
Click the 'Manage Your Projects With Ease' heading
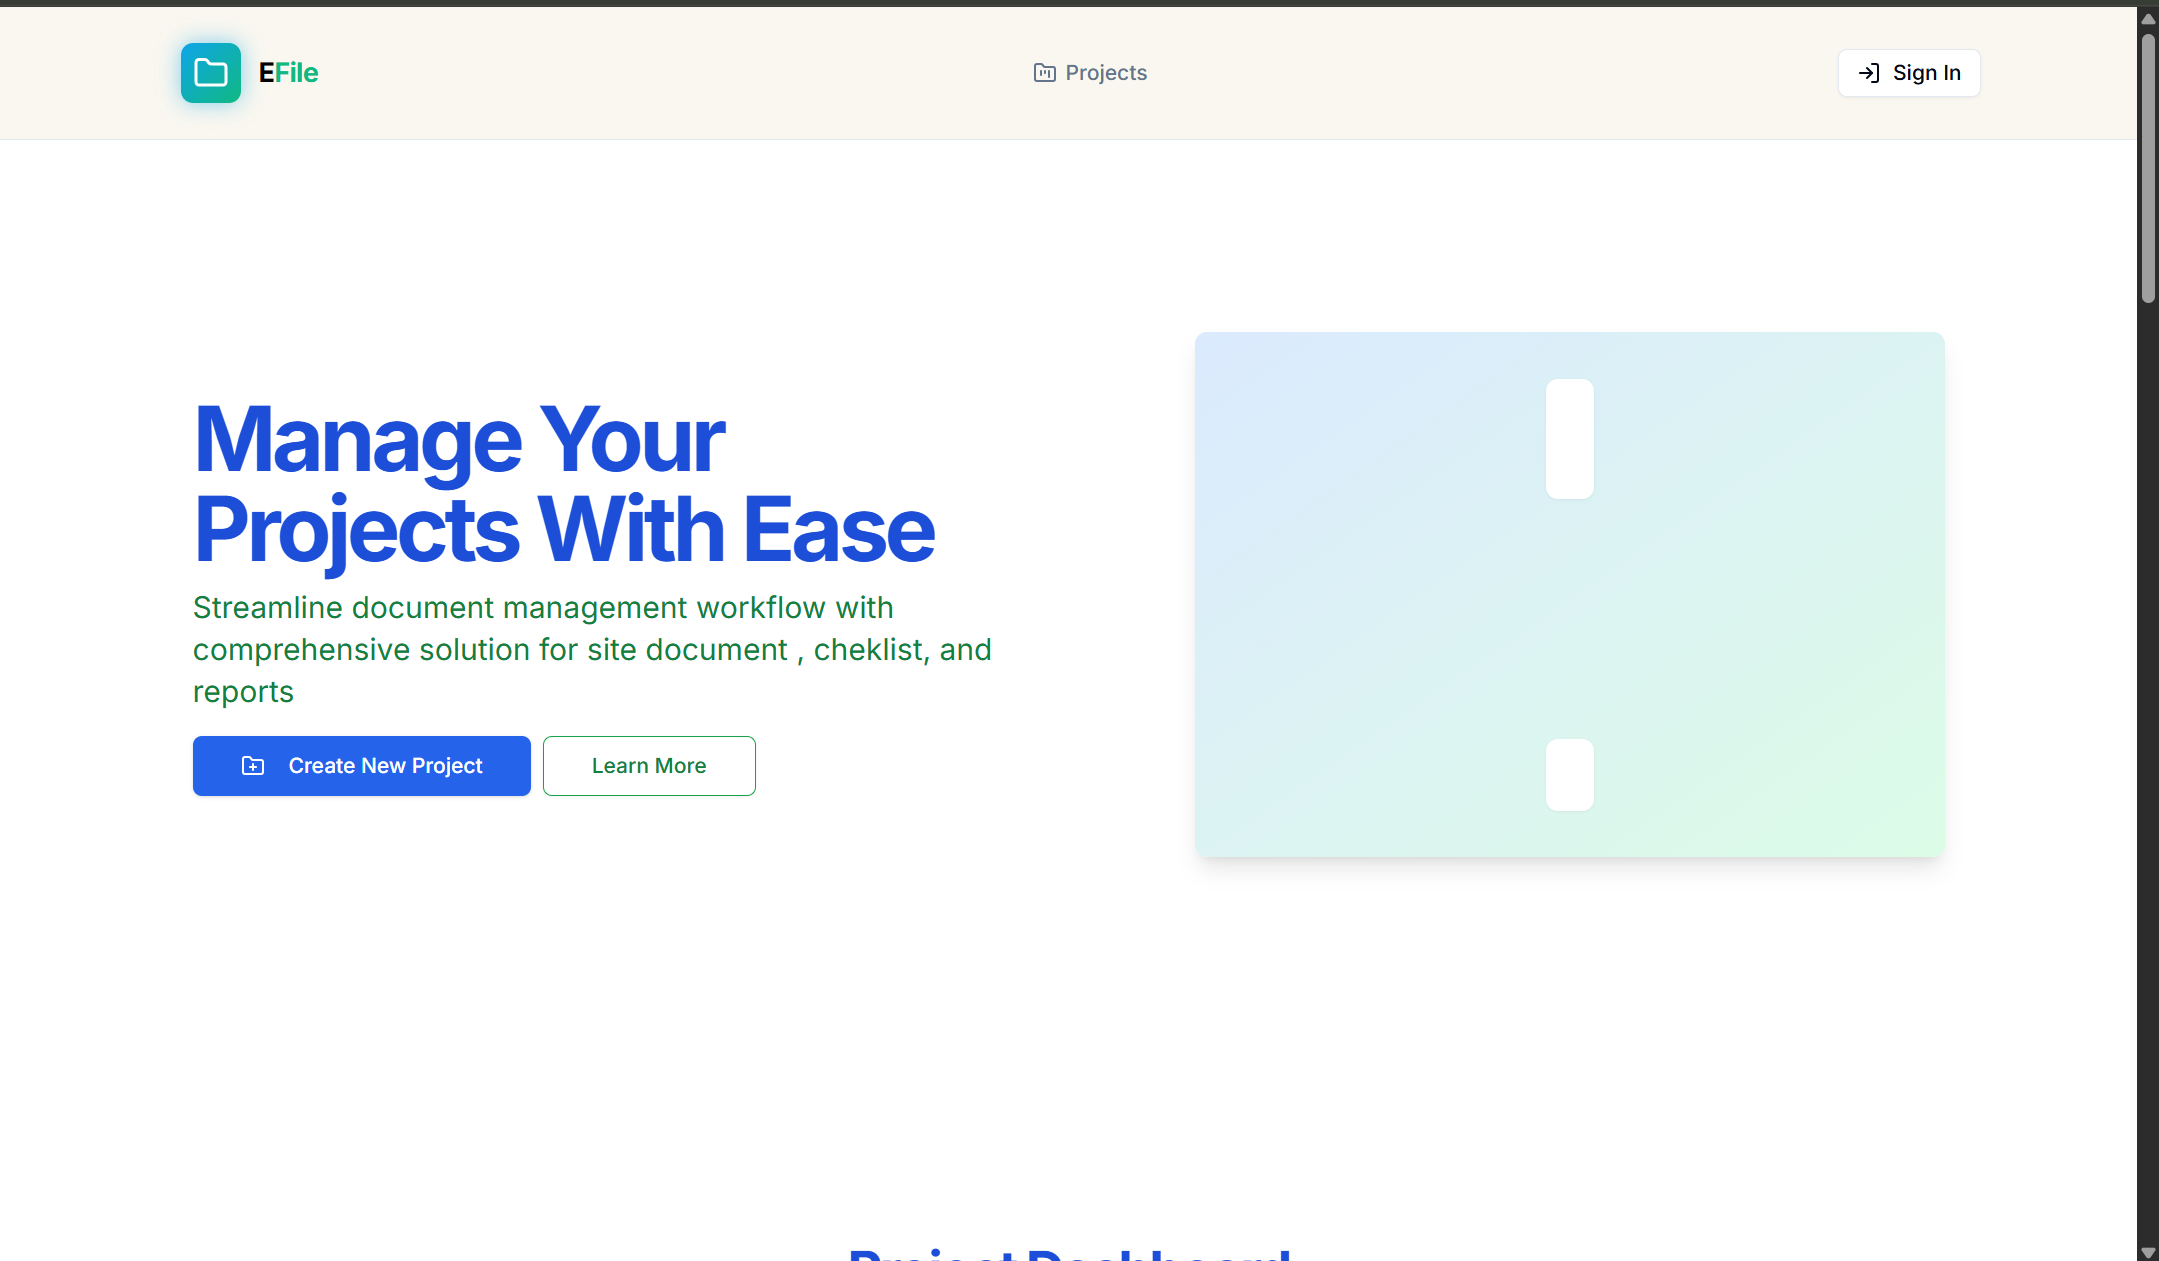(563, 484)
